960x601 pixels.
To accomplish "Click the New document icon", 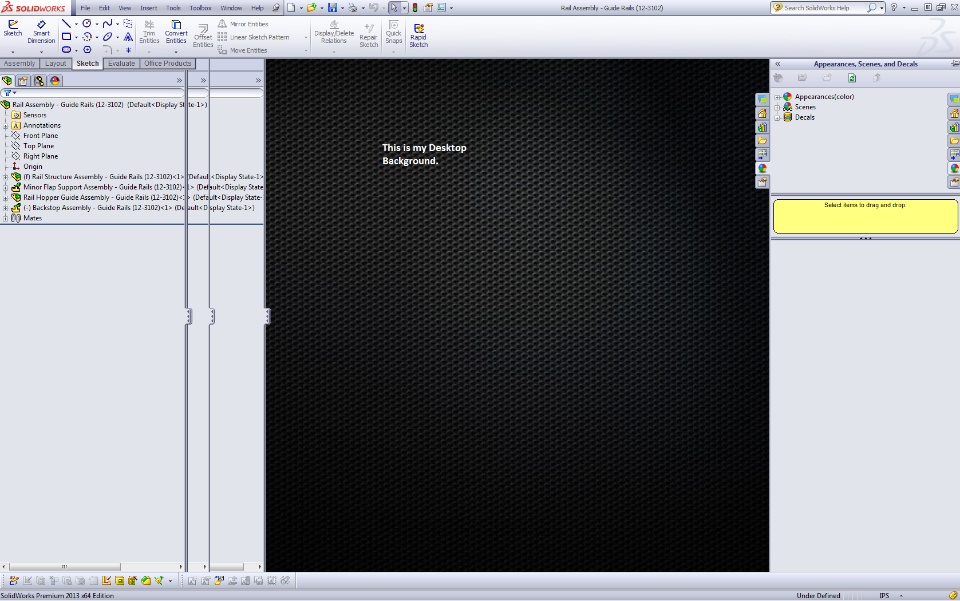I will 291,7.
